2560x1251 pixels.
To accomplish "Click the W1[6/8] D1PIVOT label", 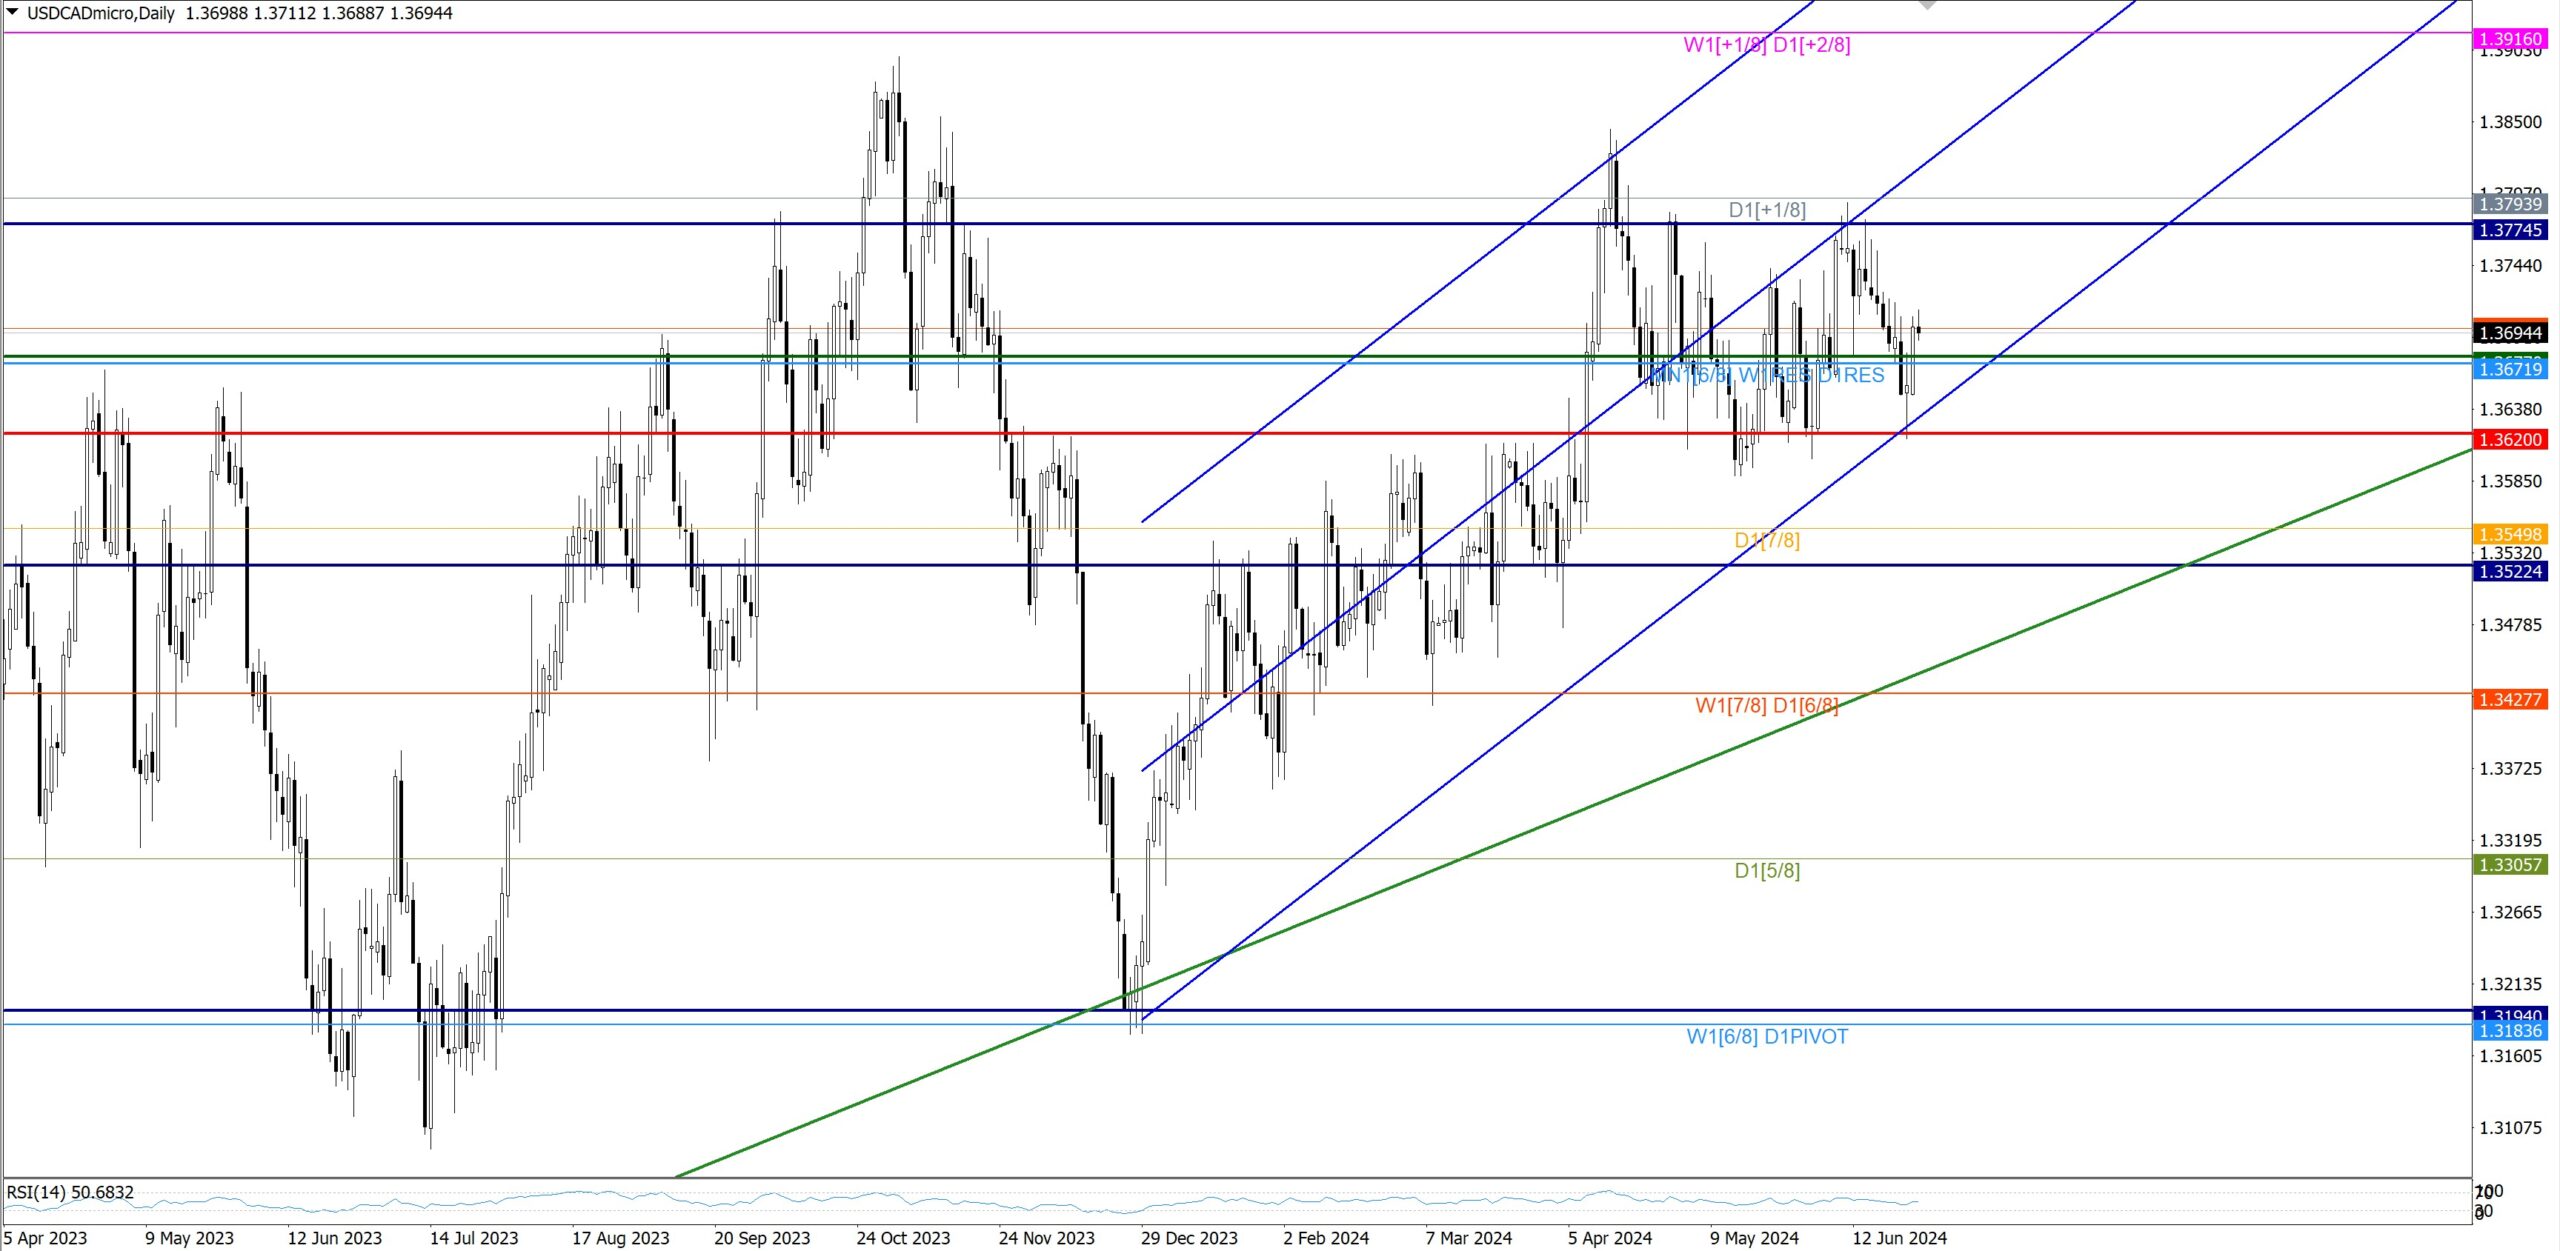I will tap(1766, 1037).
